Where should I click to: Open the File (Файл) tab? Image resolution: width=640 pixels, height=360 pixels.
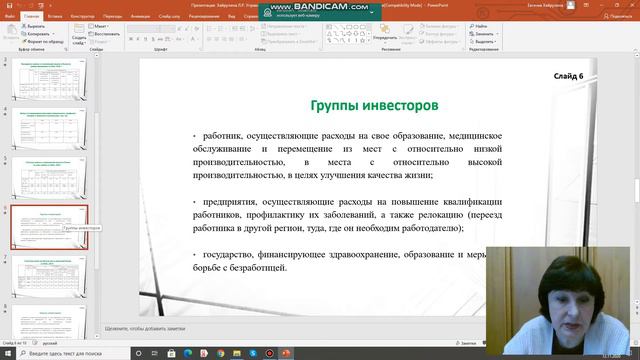click(9, 16)
